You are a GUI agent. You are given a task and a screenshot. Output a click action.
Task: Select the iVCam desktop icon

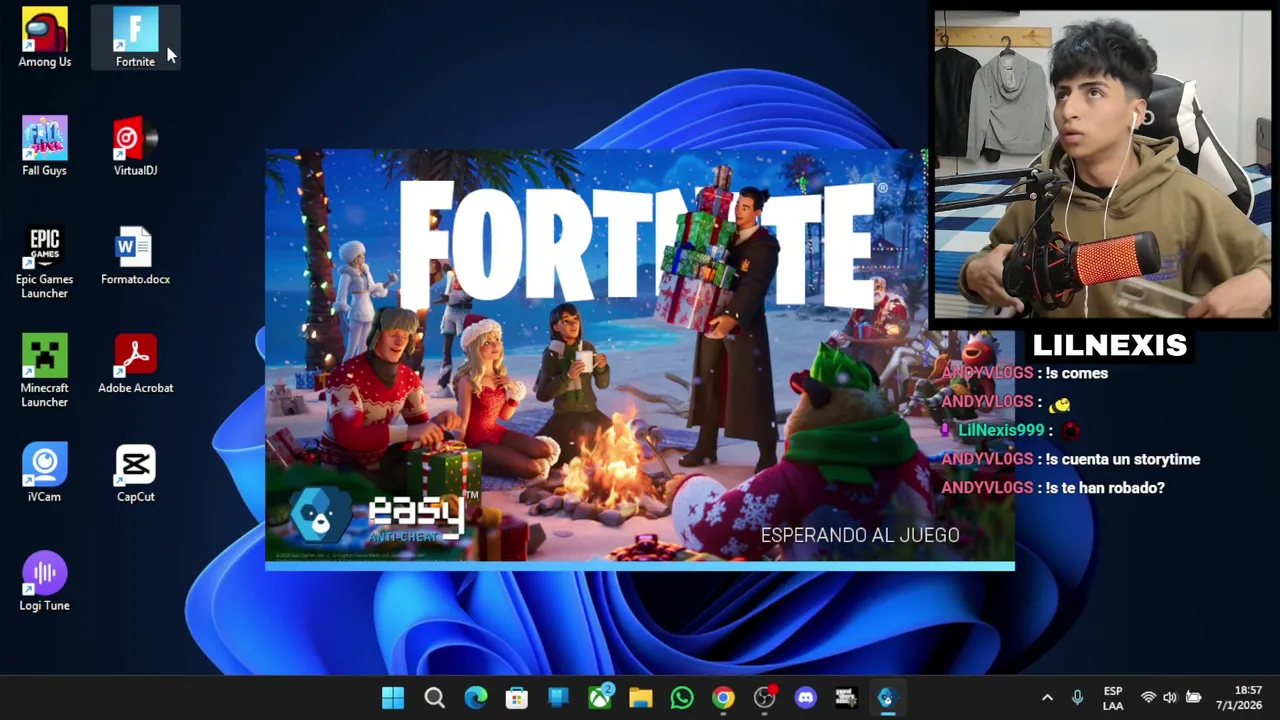(x=45, y=473)
